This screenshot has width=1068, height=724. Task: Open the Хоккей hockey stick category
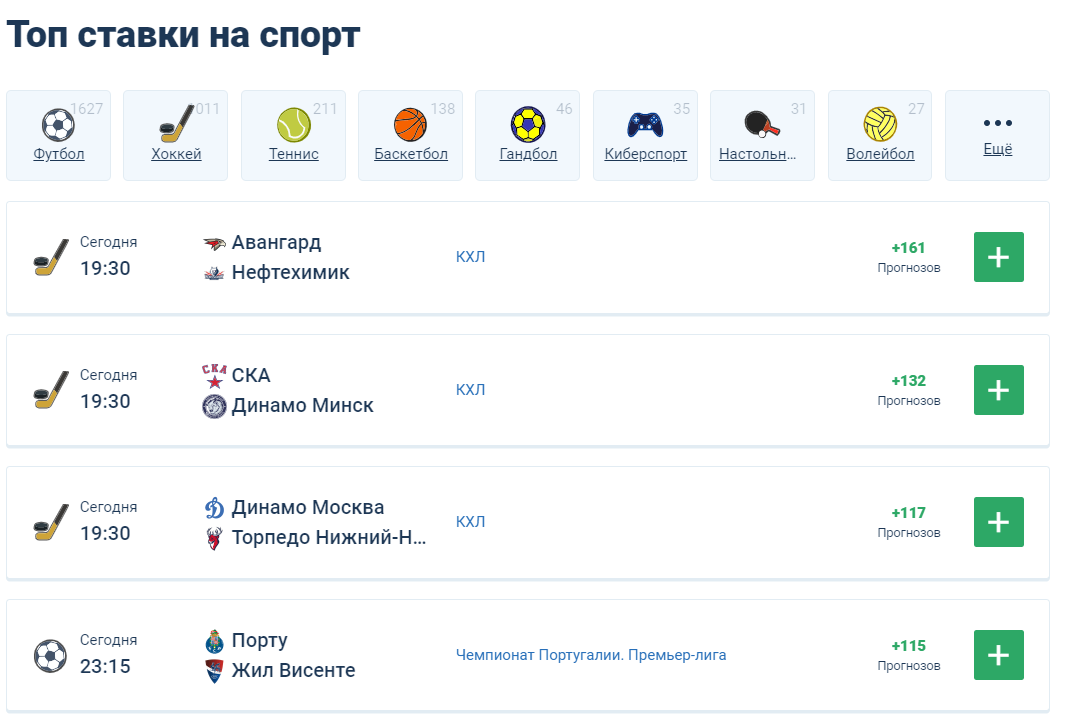point(176,136)
